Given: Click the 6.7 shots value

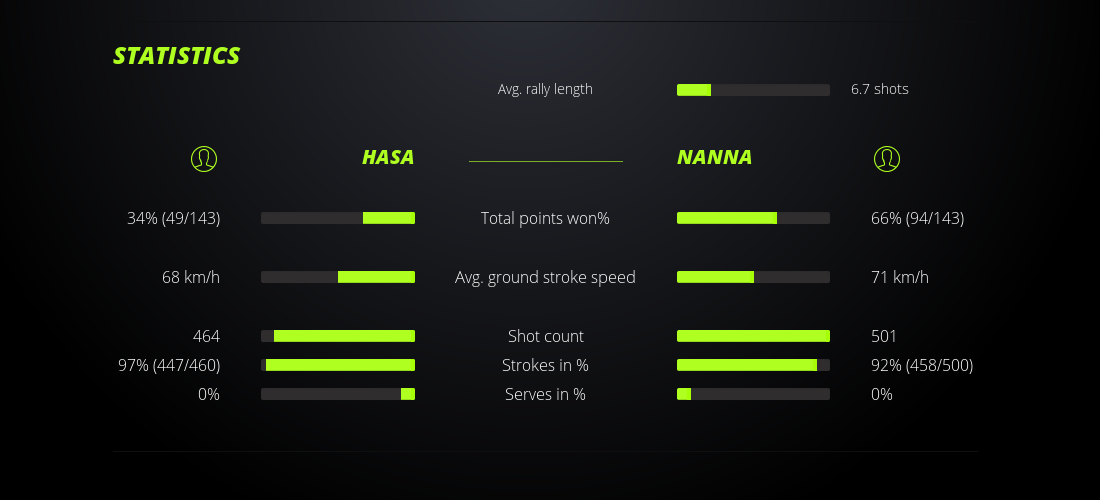Looking at the screenshot, I should point(880,89).
